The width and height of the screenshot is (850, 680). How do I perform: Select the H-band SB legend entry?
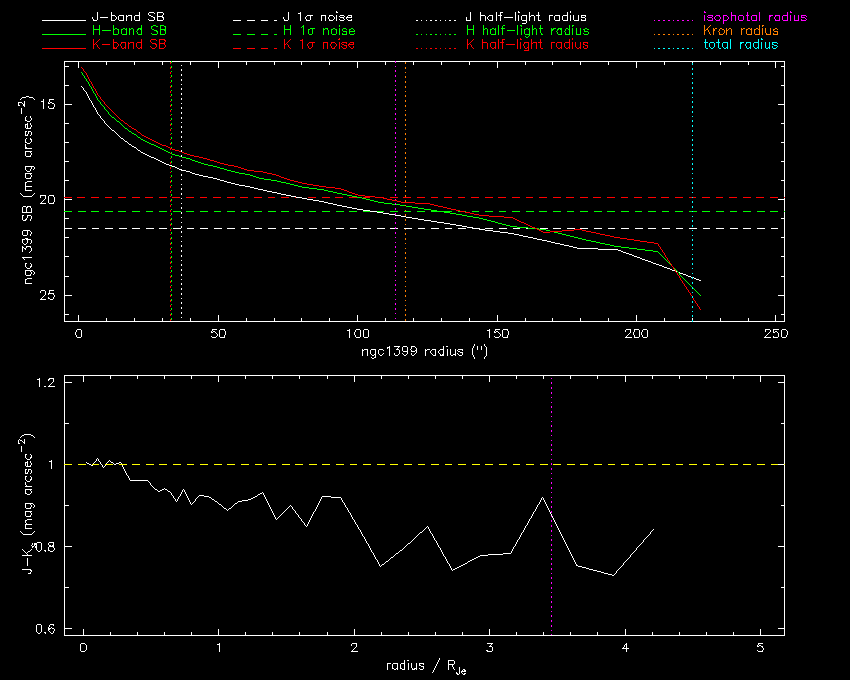point(129,32)
